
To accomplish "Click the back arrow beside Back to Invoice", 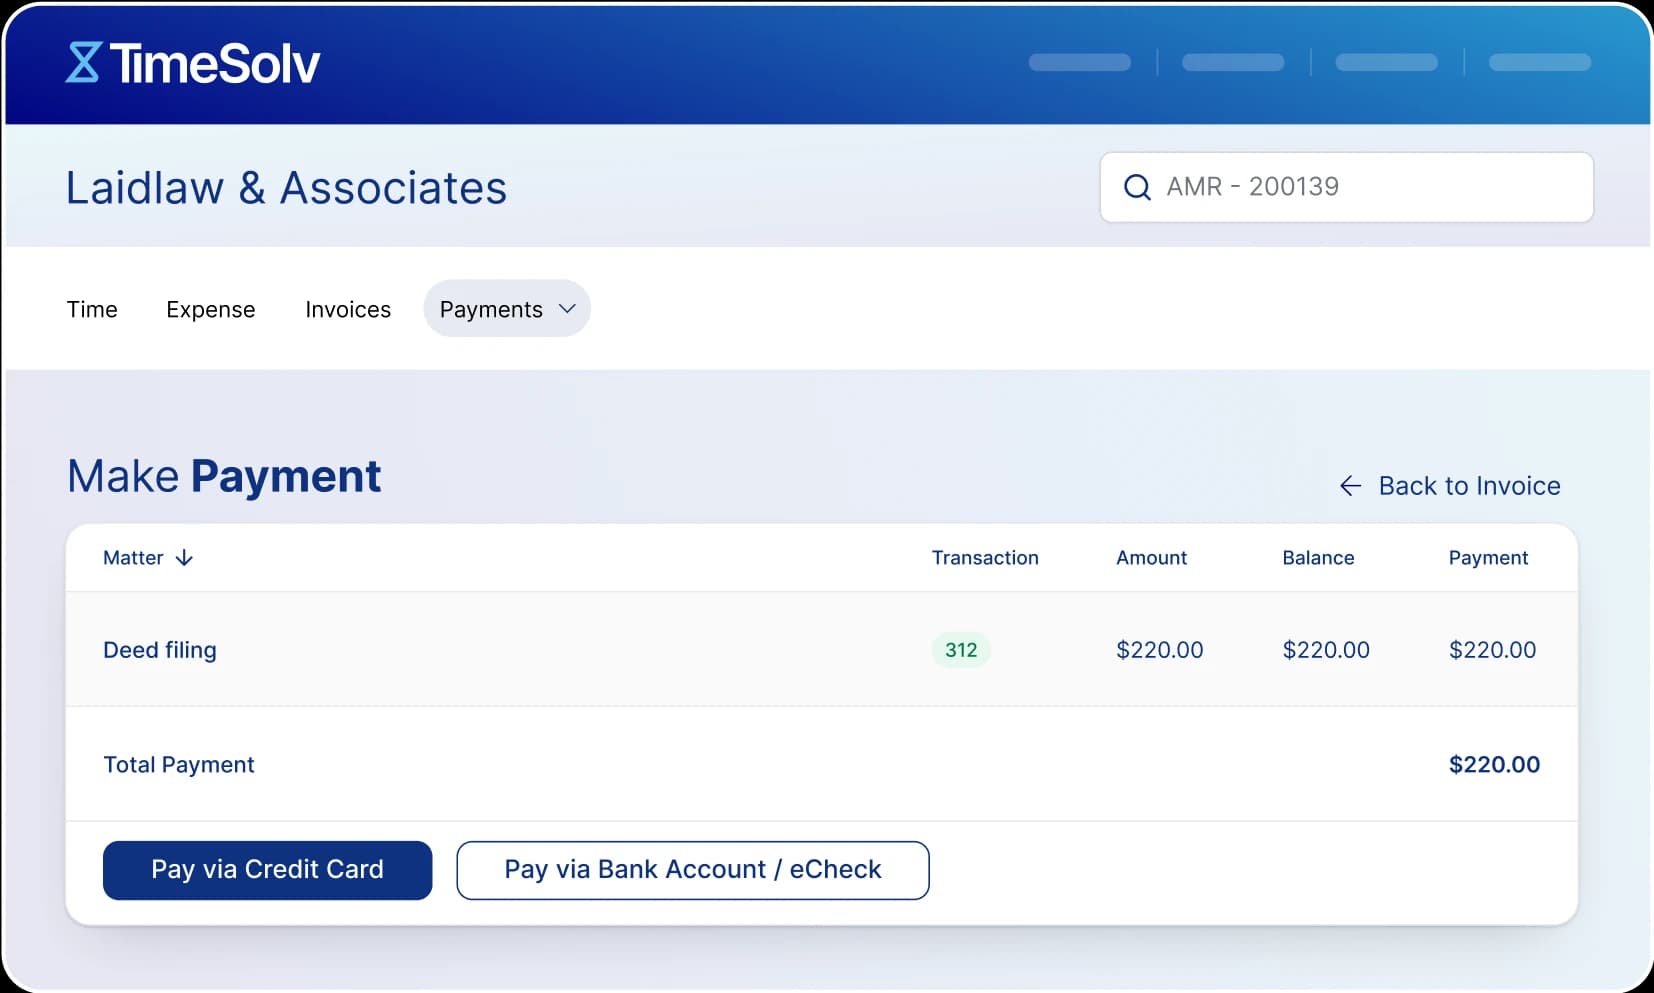I will [x=1351, y=486].
